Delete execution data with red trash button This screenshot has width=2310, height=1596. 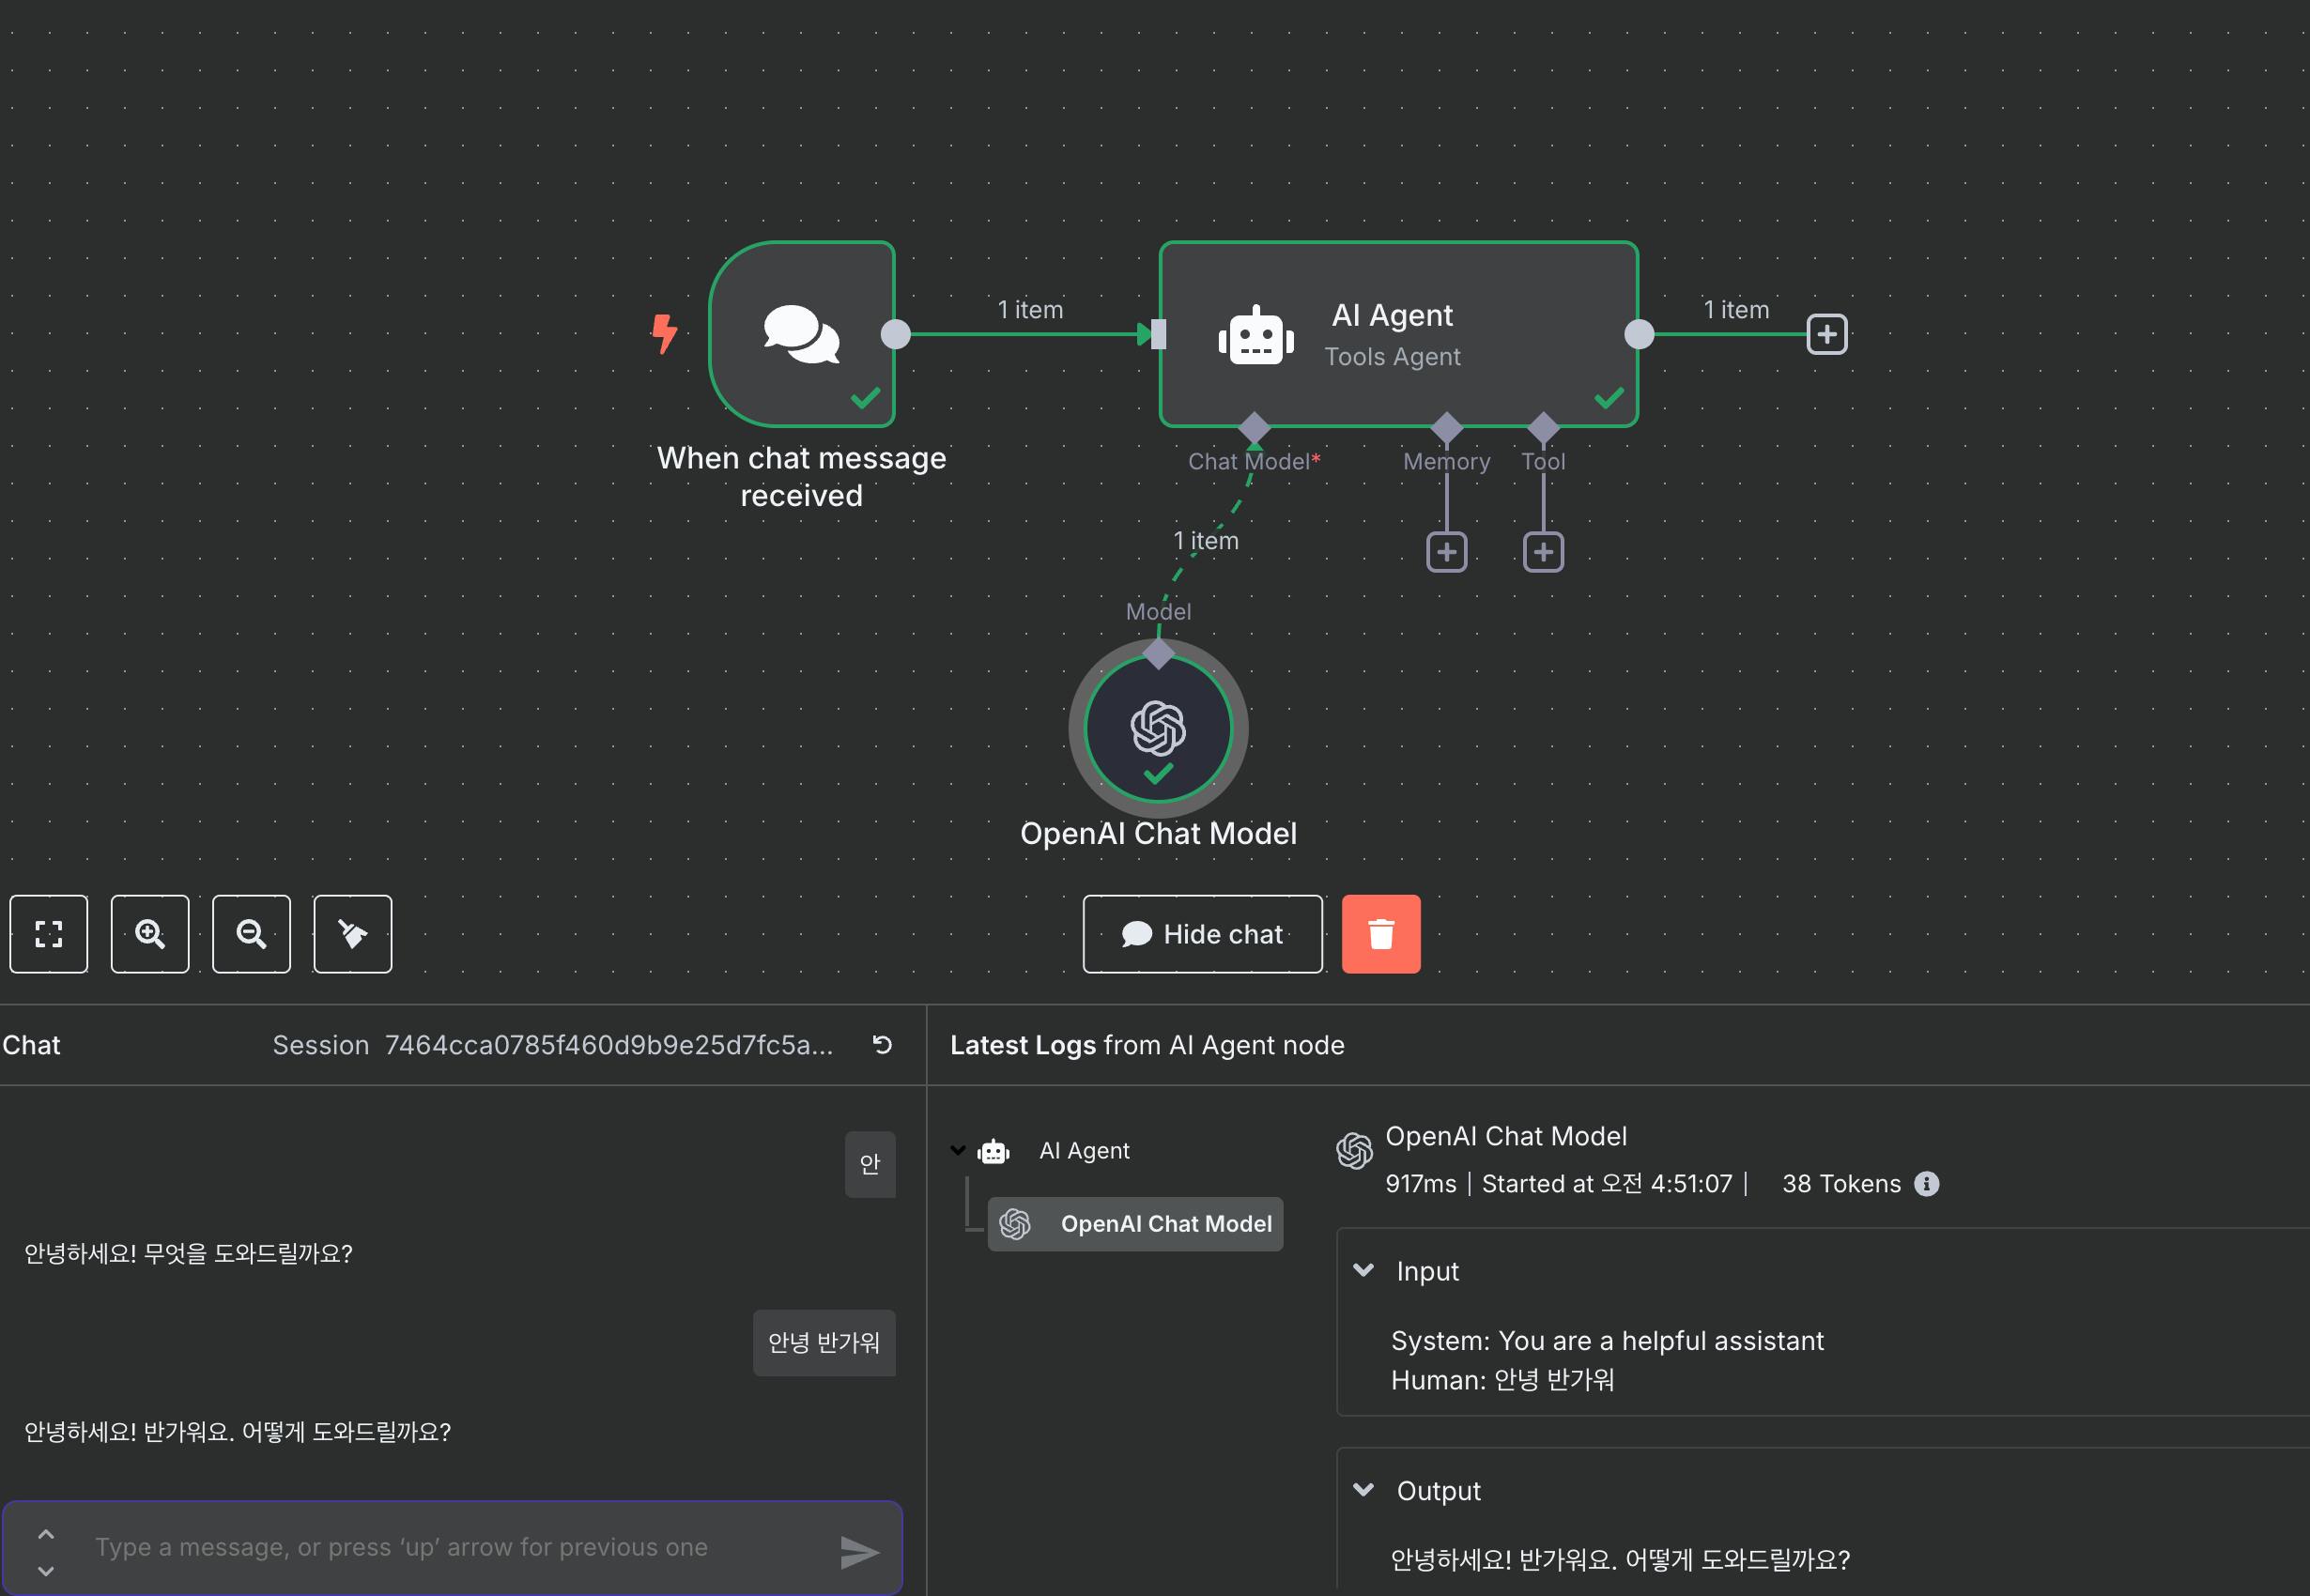coord(1381,934)
